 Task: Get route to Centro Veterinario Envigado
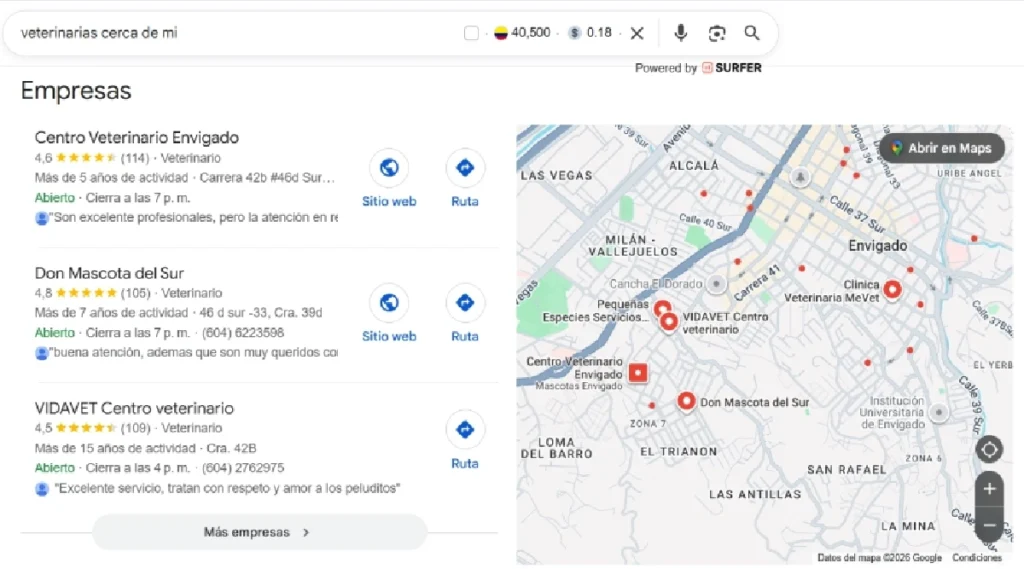[x=465, y=168]
